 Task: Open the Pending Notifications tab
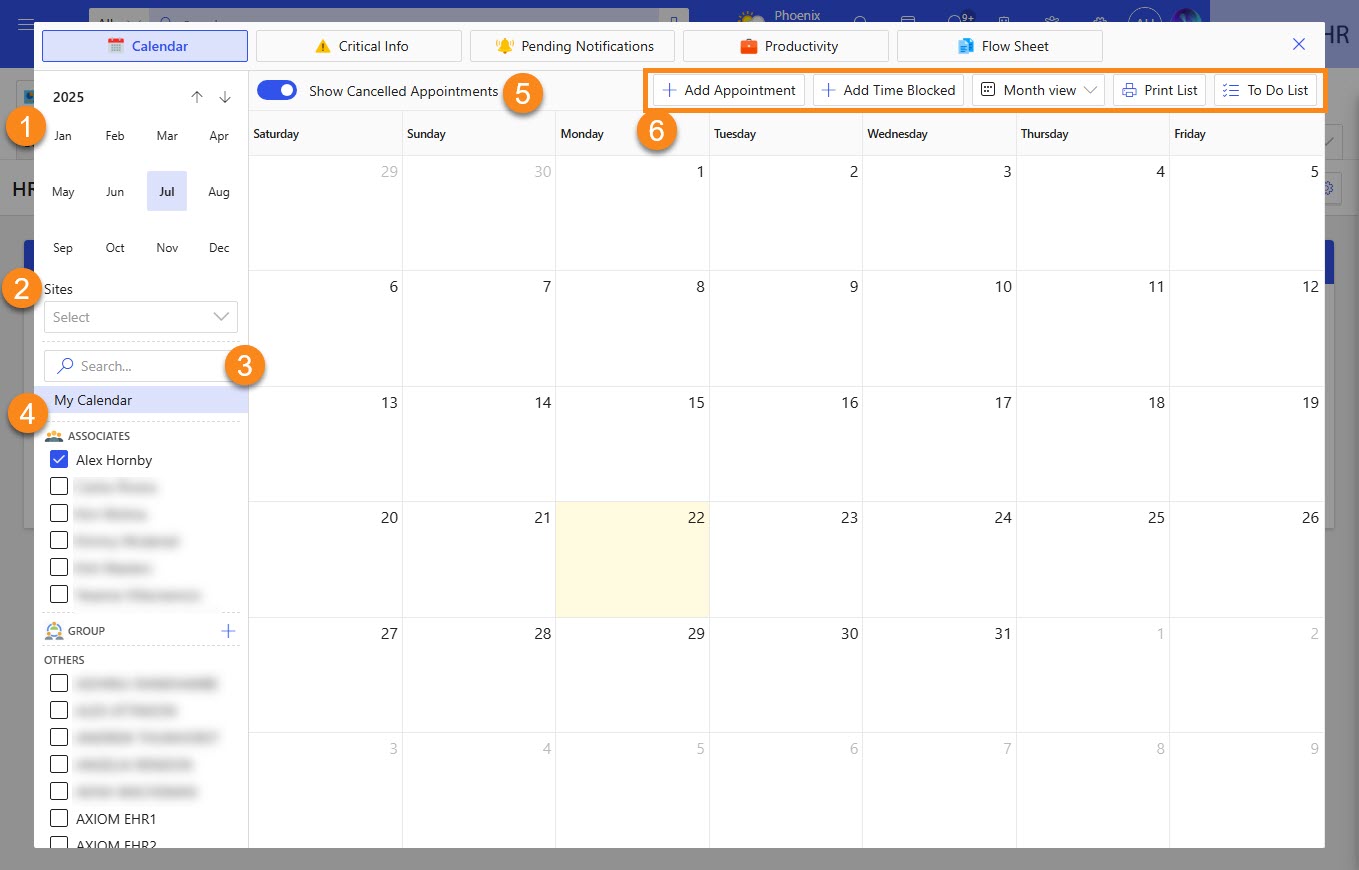coord(573,46)
